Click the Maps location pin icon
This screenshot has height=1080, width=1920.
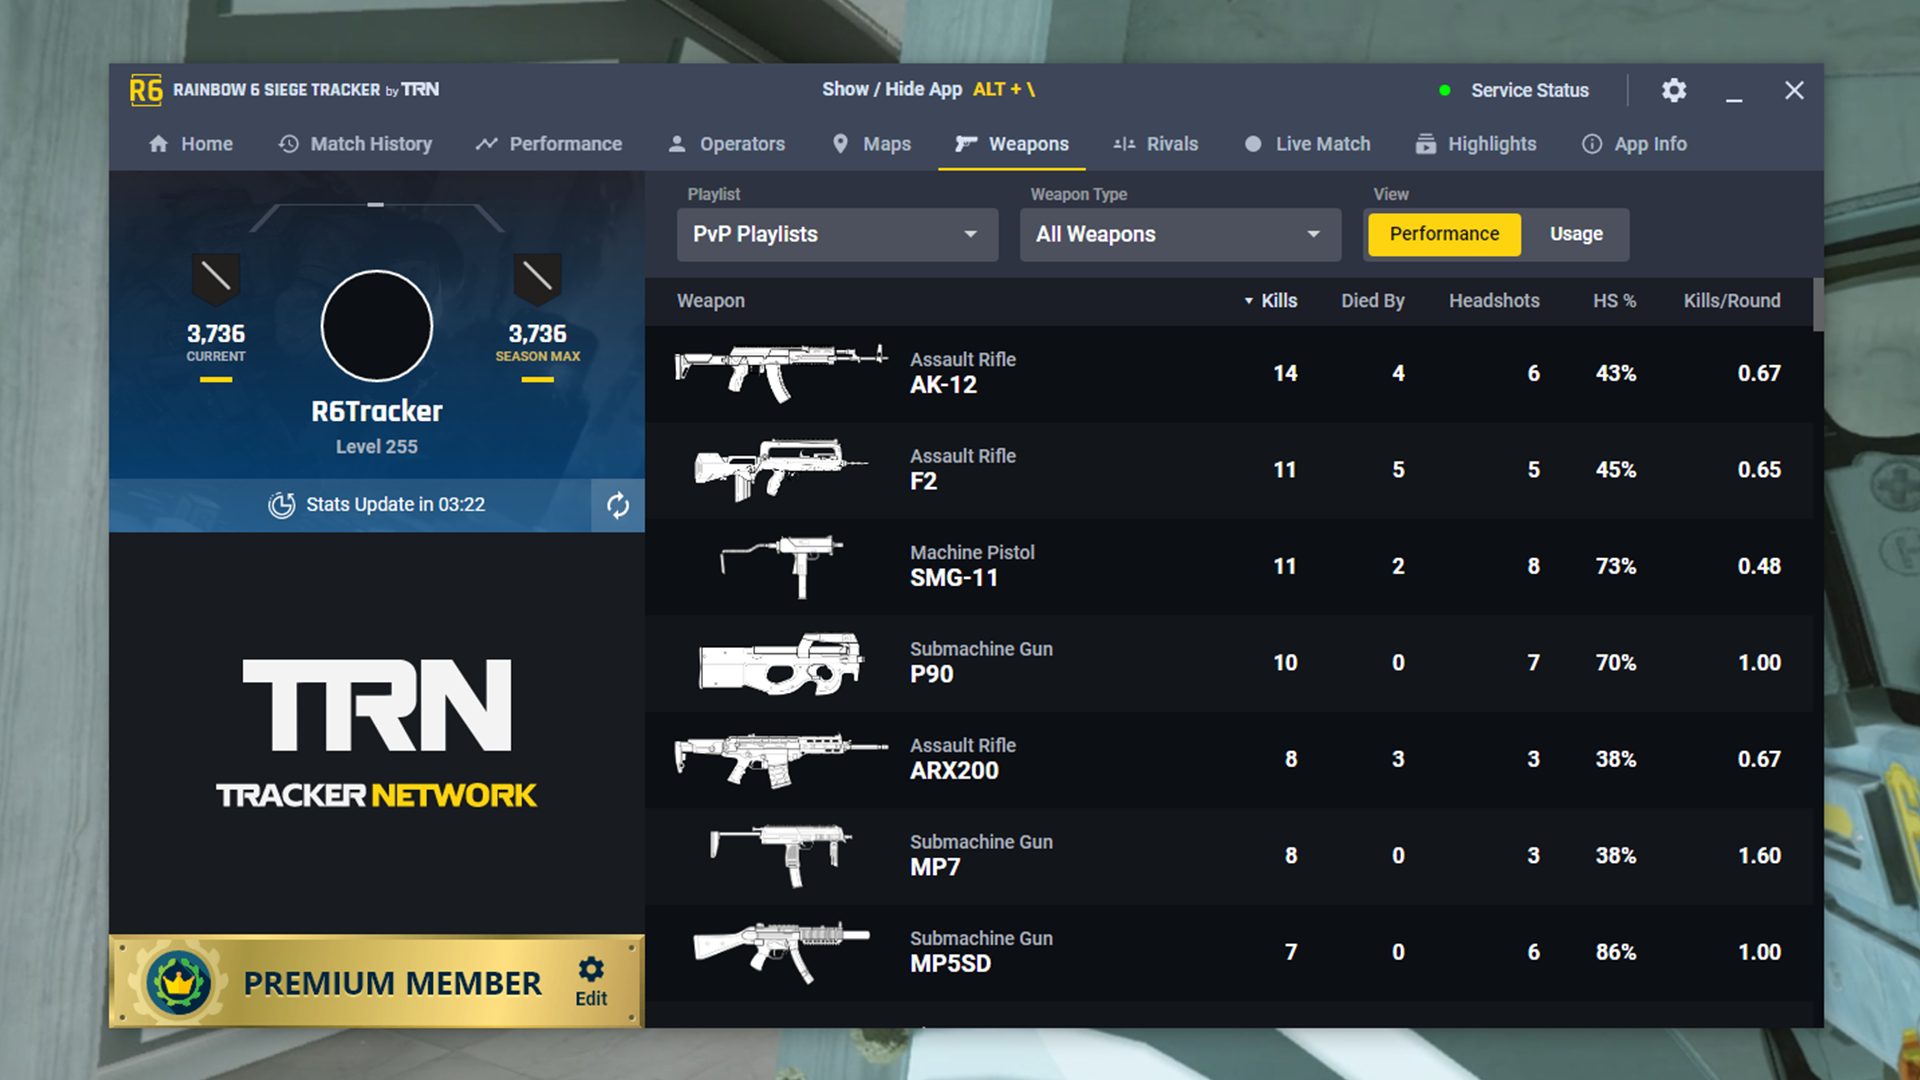coord(840,144)
